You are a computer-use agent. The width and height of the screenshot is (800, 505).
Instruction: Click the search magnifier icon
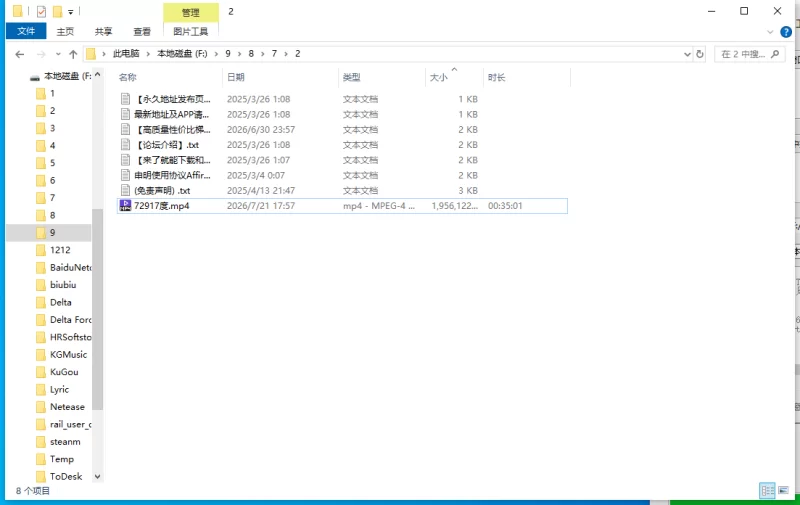776,54
